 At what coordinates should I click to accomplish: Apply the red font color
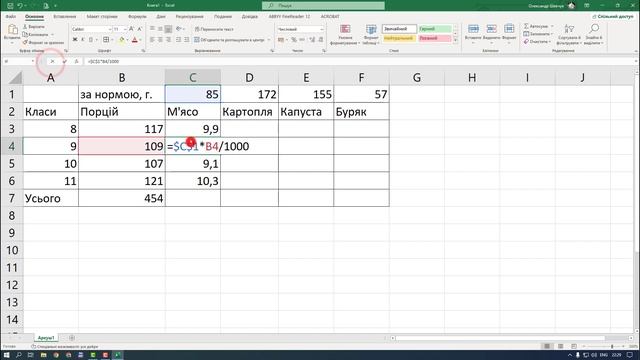click(x=135, y=40)
